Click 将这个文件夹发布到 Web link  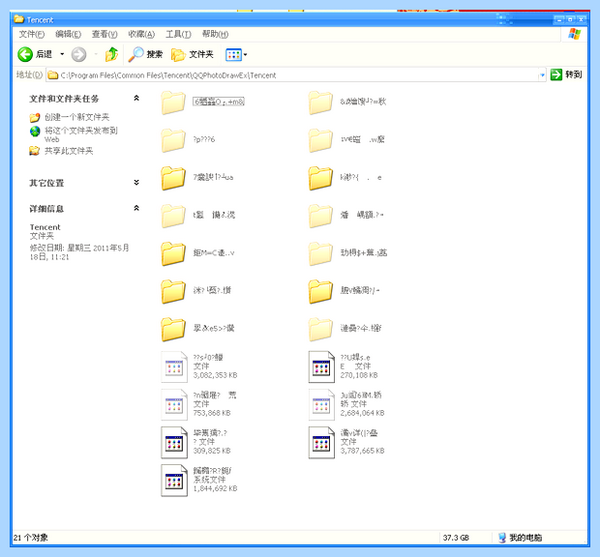tap(81, 135)
